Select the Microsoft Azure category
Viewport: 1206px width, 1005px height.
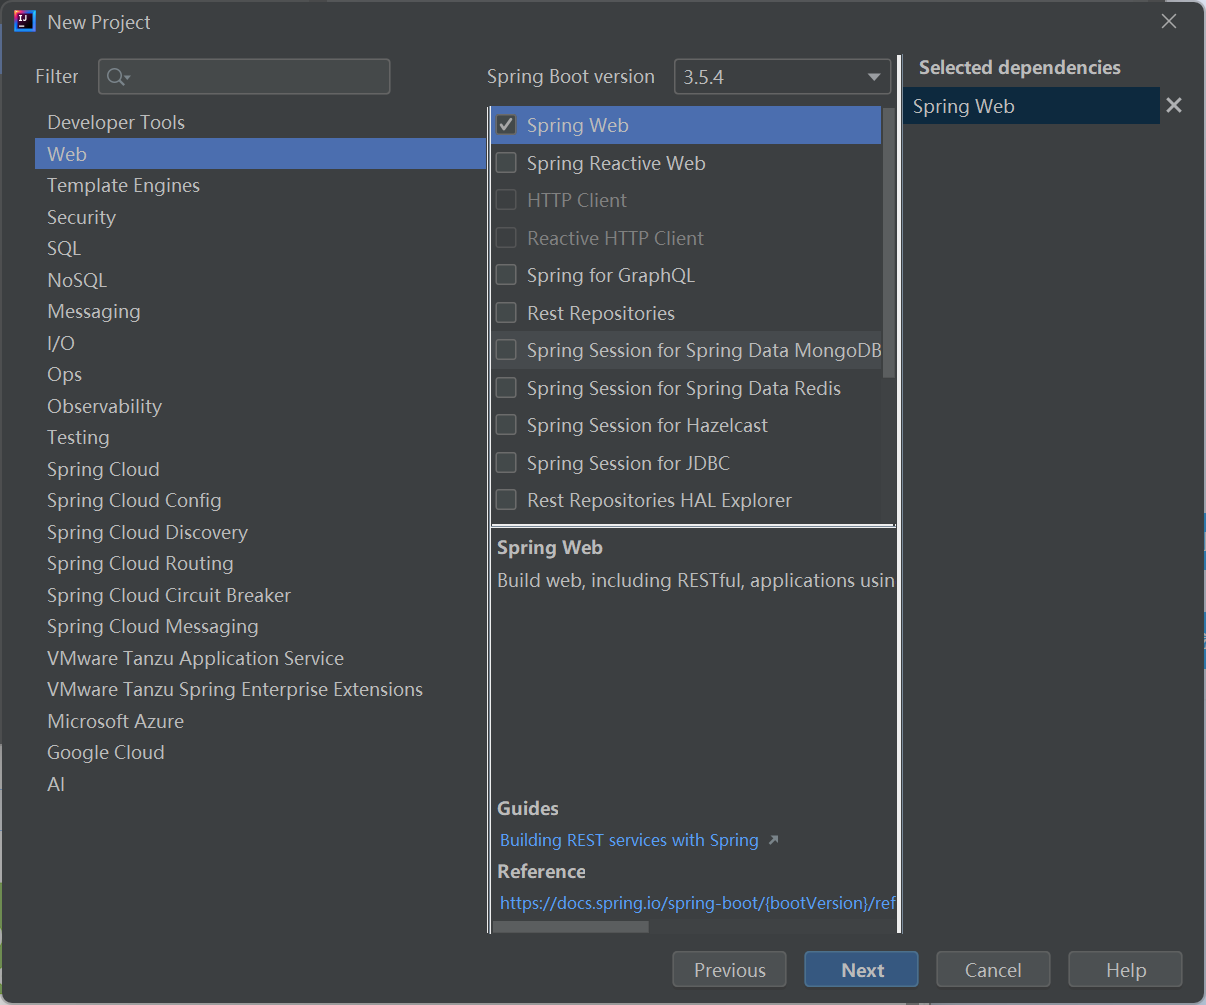click(x=260, y=721)
